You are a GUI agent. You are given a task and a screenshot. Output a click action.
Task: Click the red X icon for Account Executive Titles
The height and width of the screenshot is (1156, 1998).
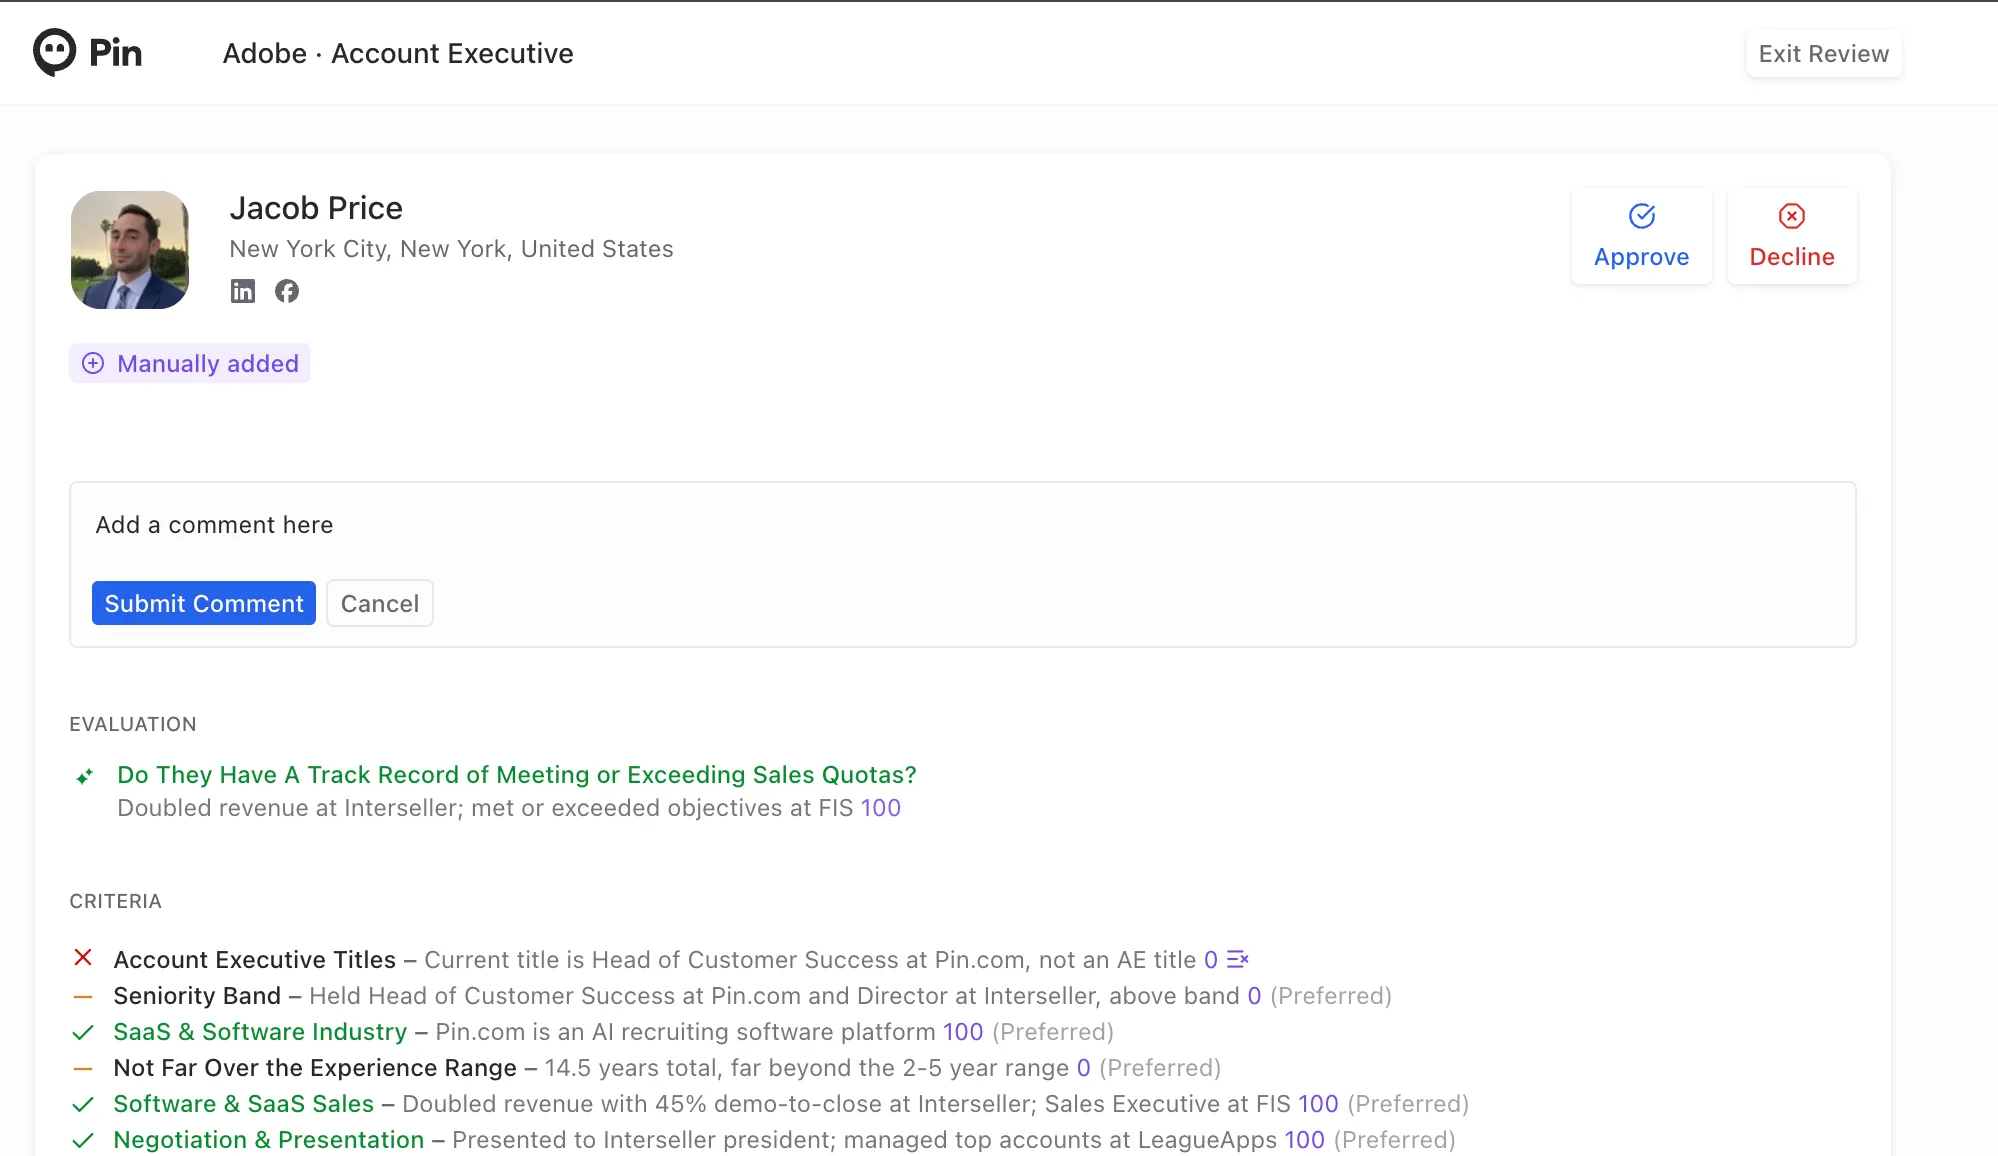tap(83, 958)
